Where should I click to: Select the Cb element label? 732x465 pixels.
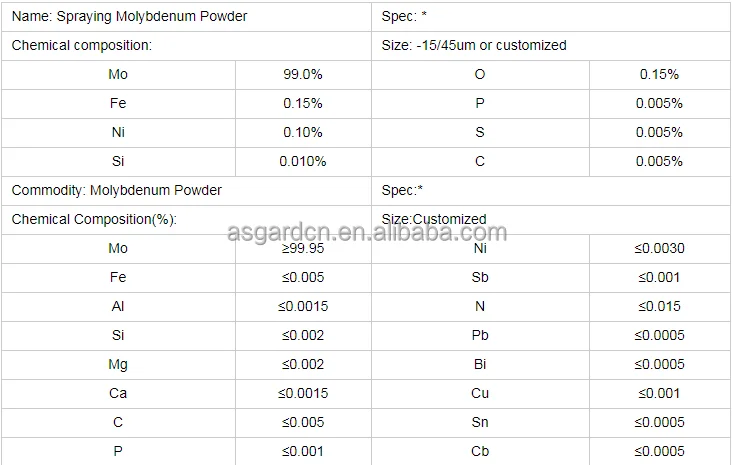tap(480, 451)
